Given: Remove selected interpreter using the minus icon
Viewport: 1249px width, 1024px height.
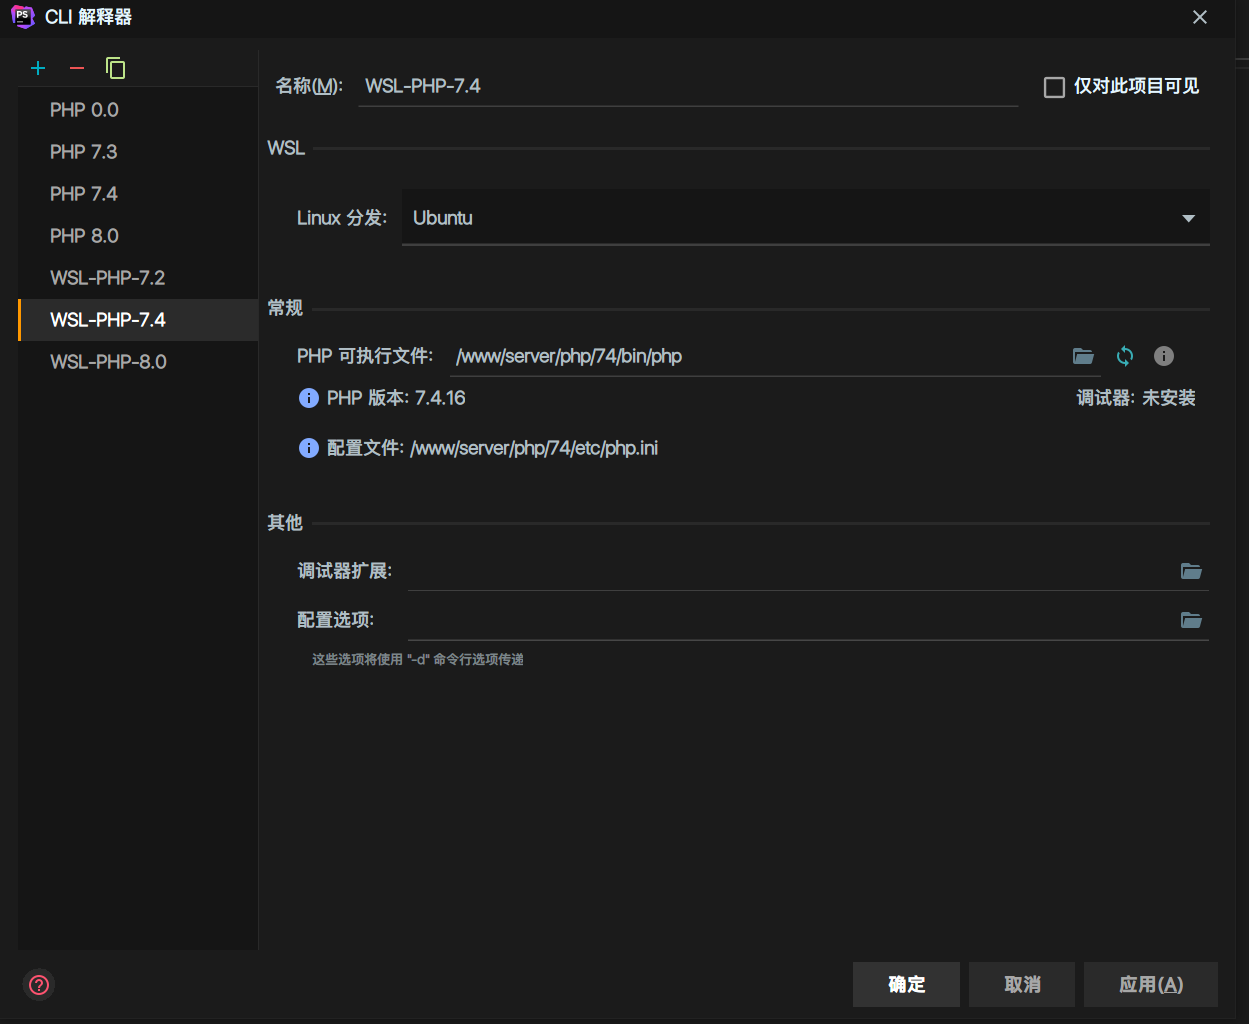Looking at the screenshot, I should (x=76, y=68).
